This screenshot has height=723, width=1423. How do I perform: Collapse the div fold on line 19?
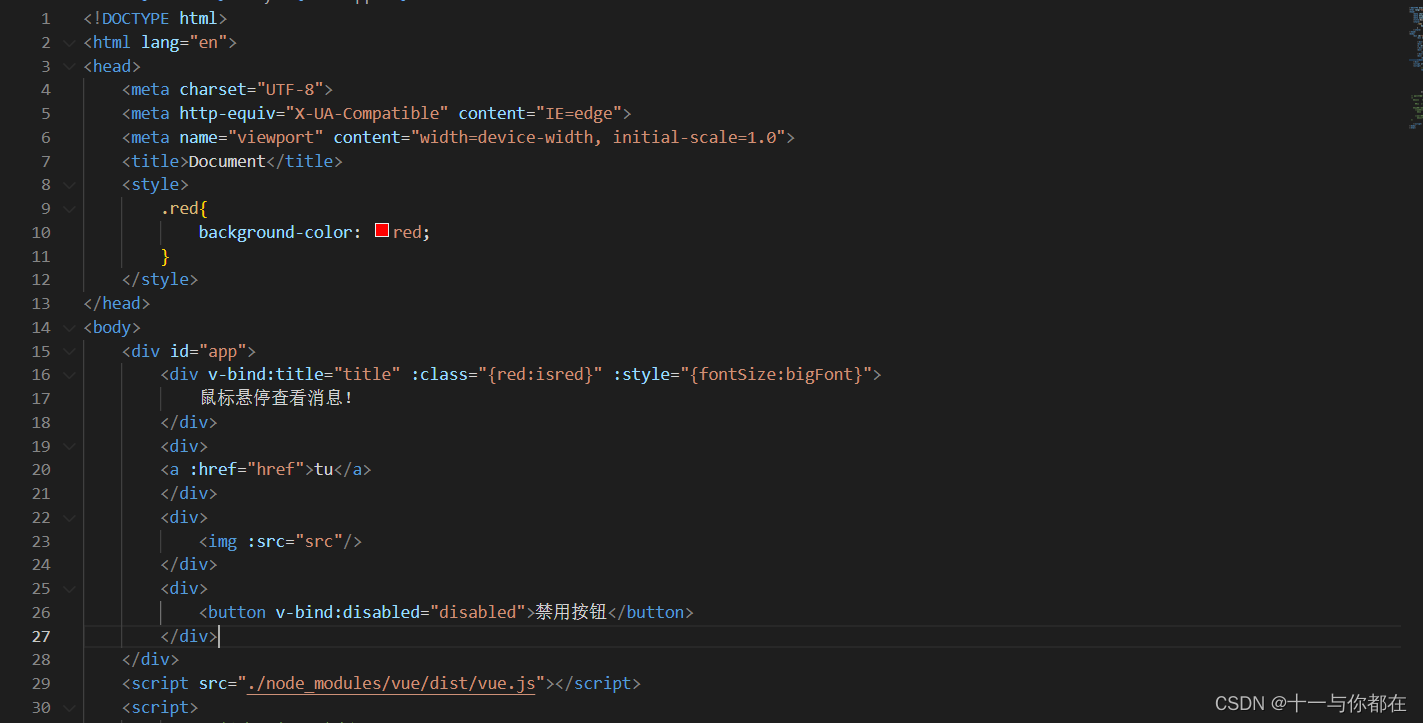[68, 447]
